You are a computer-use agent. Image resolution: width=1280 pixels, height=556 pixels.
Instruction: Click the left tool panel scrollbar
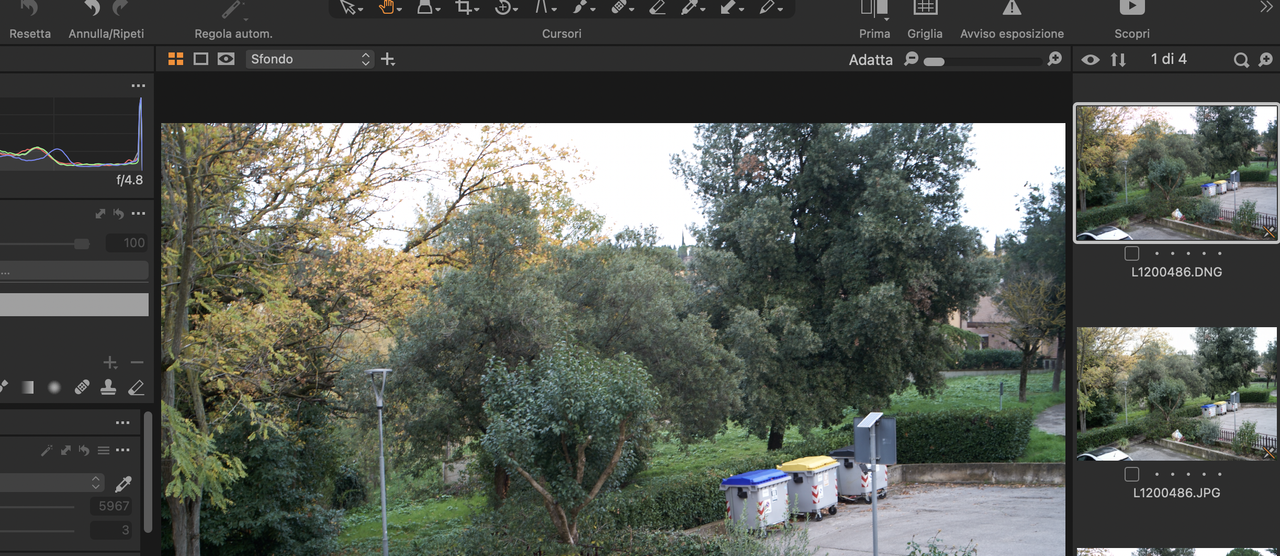click(148, 470)
